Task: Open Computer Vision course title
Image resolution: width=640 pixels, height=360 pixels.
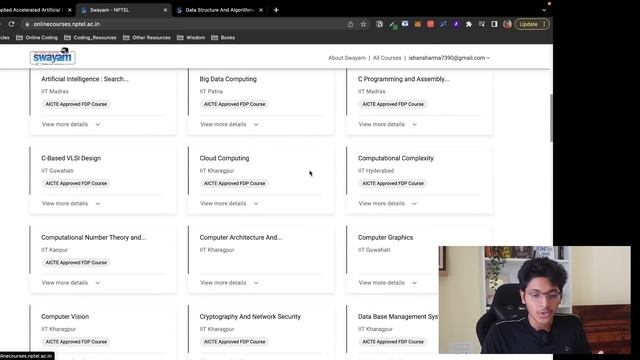Action: pyautogui.click(x=65, y=317)
